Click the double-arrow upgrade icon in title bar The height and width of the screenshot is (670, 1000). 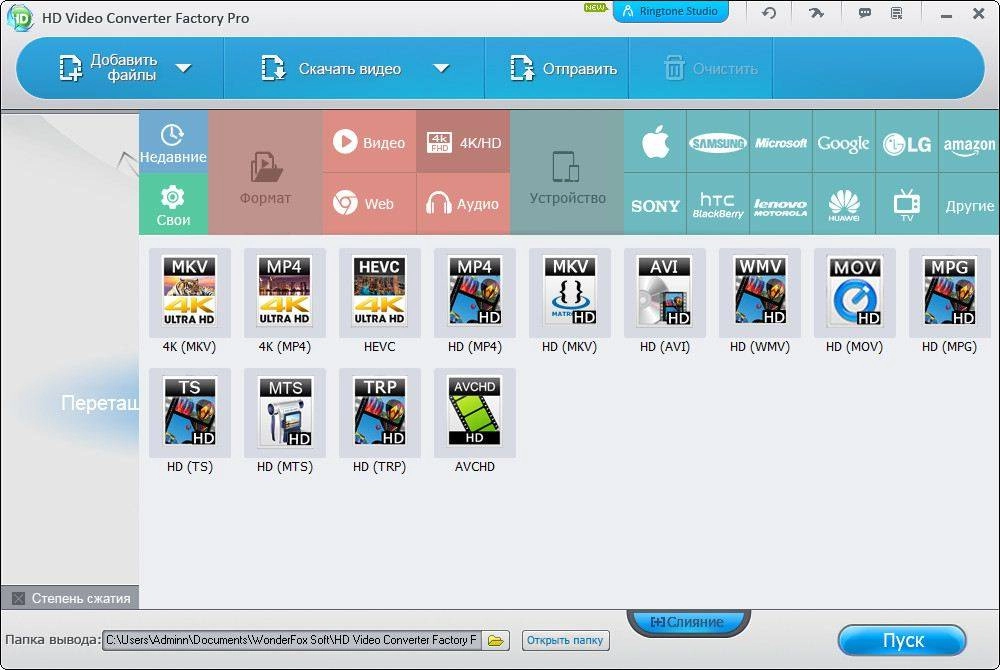pyautogui.click(x=816, y=13)
